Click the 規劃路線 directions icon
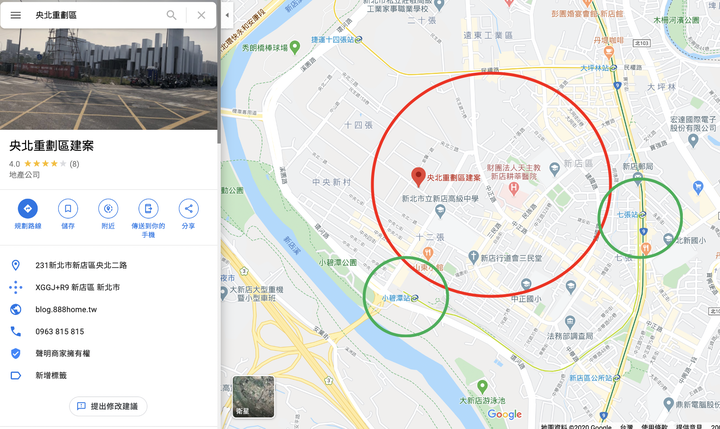This screenshot has height=429, width=720. [x=28, y=209]
